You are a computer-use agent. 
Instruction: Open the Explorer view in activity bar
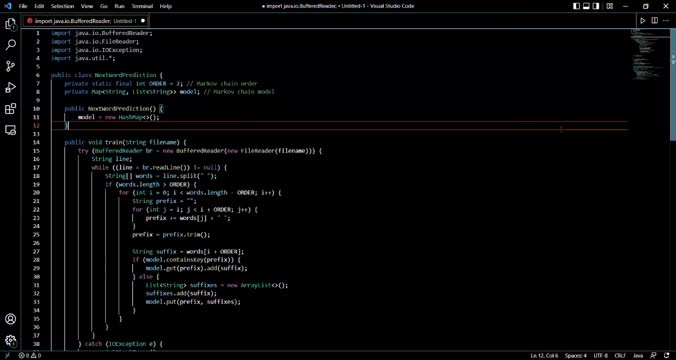click(x=10, y=24)
